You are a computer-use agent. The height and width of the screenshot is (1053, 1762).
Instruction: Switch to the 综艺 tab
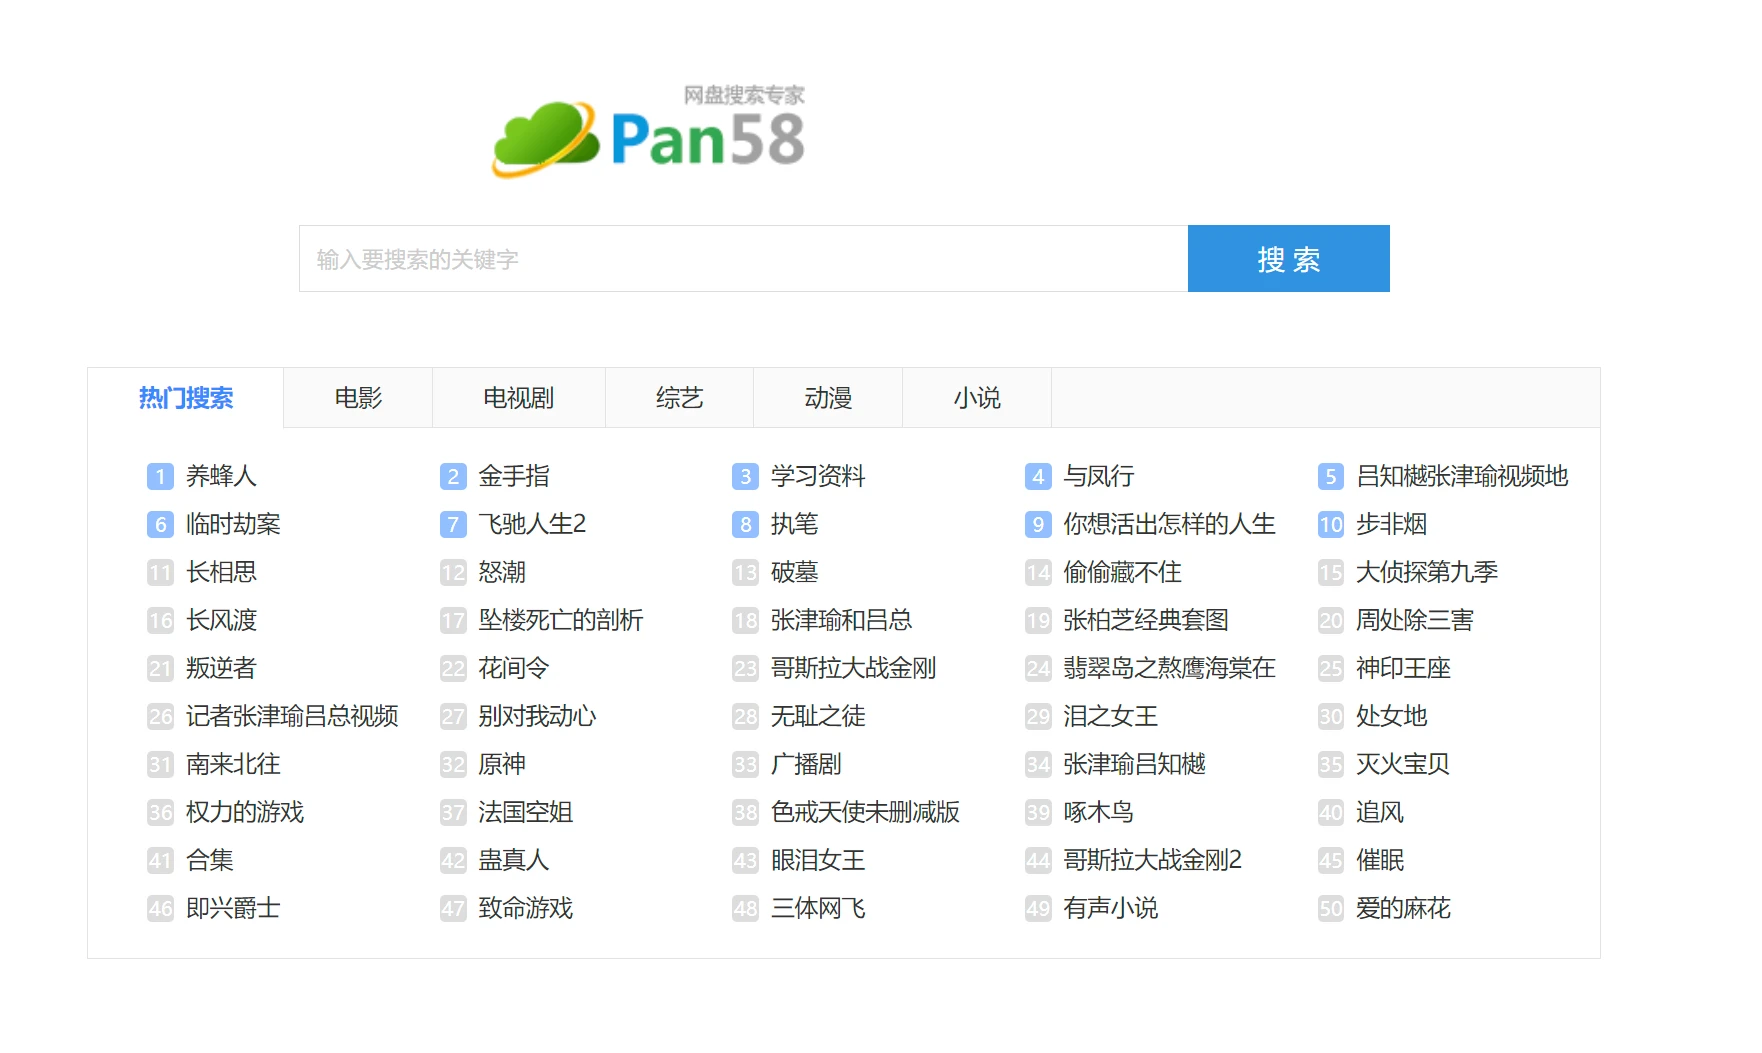[x=679, y=398]
